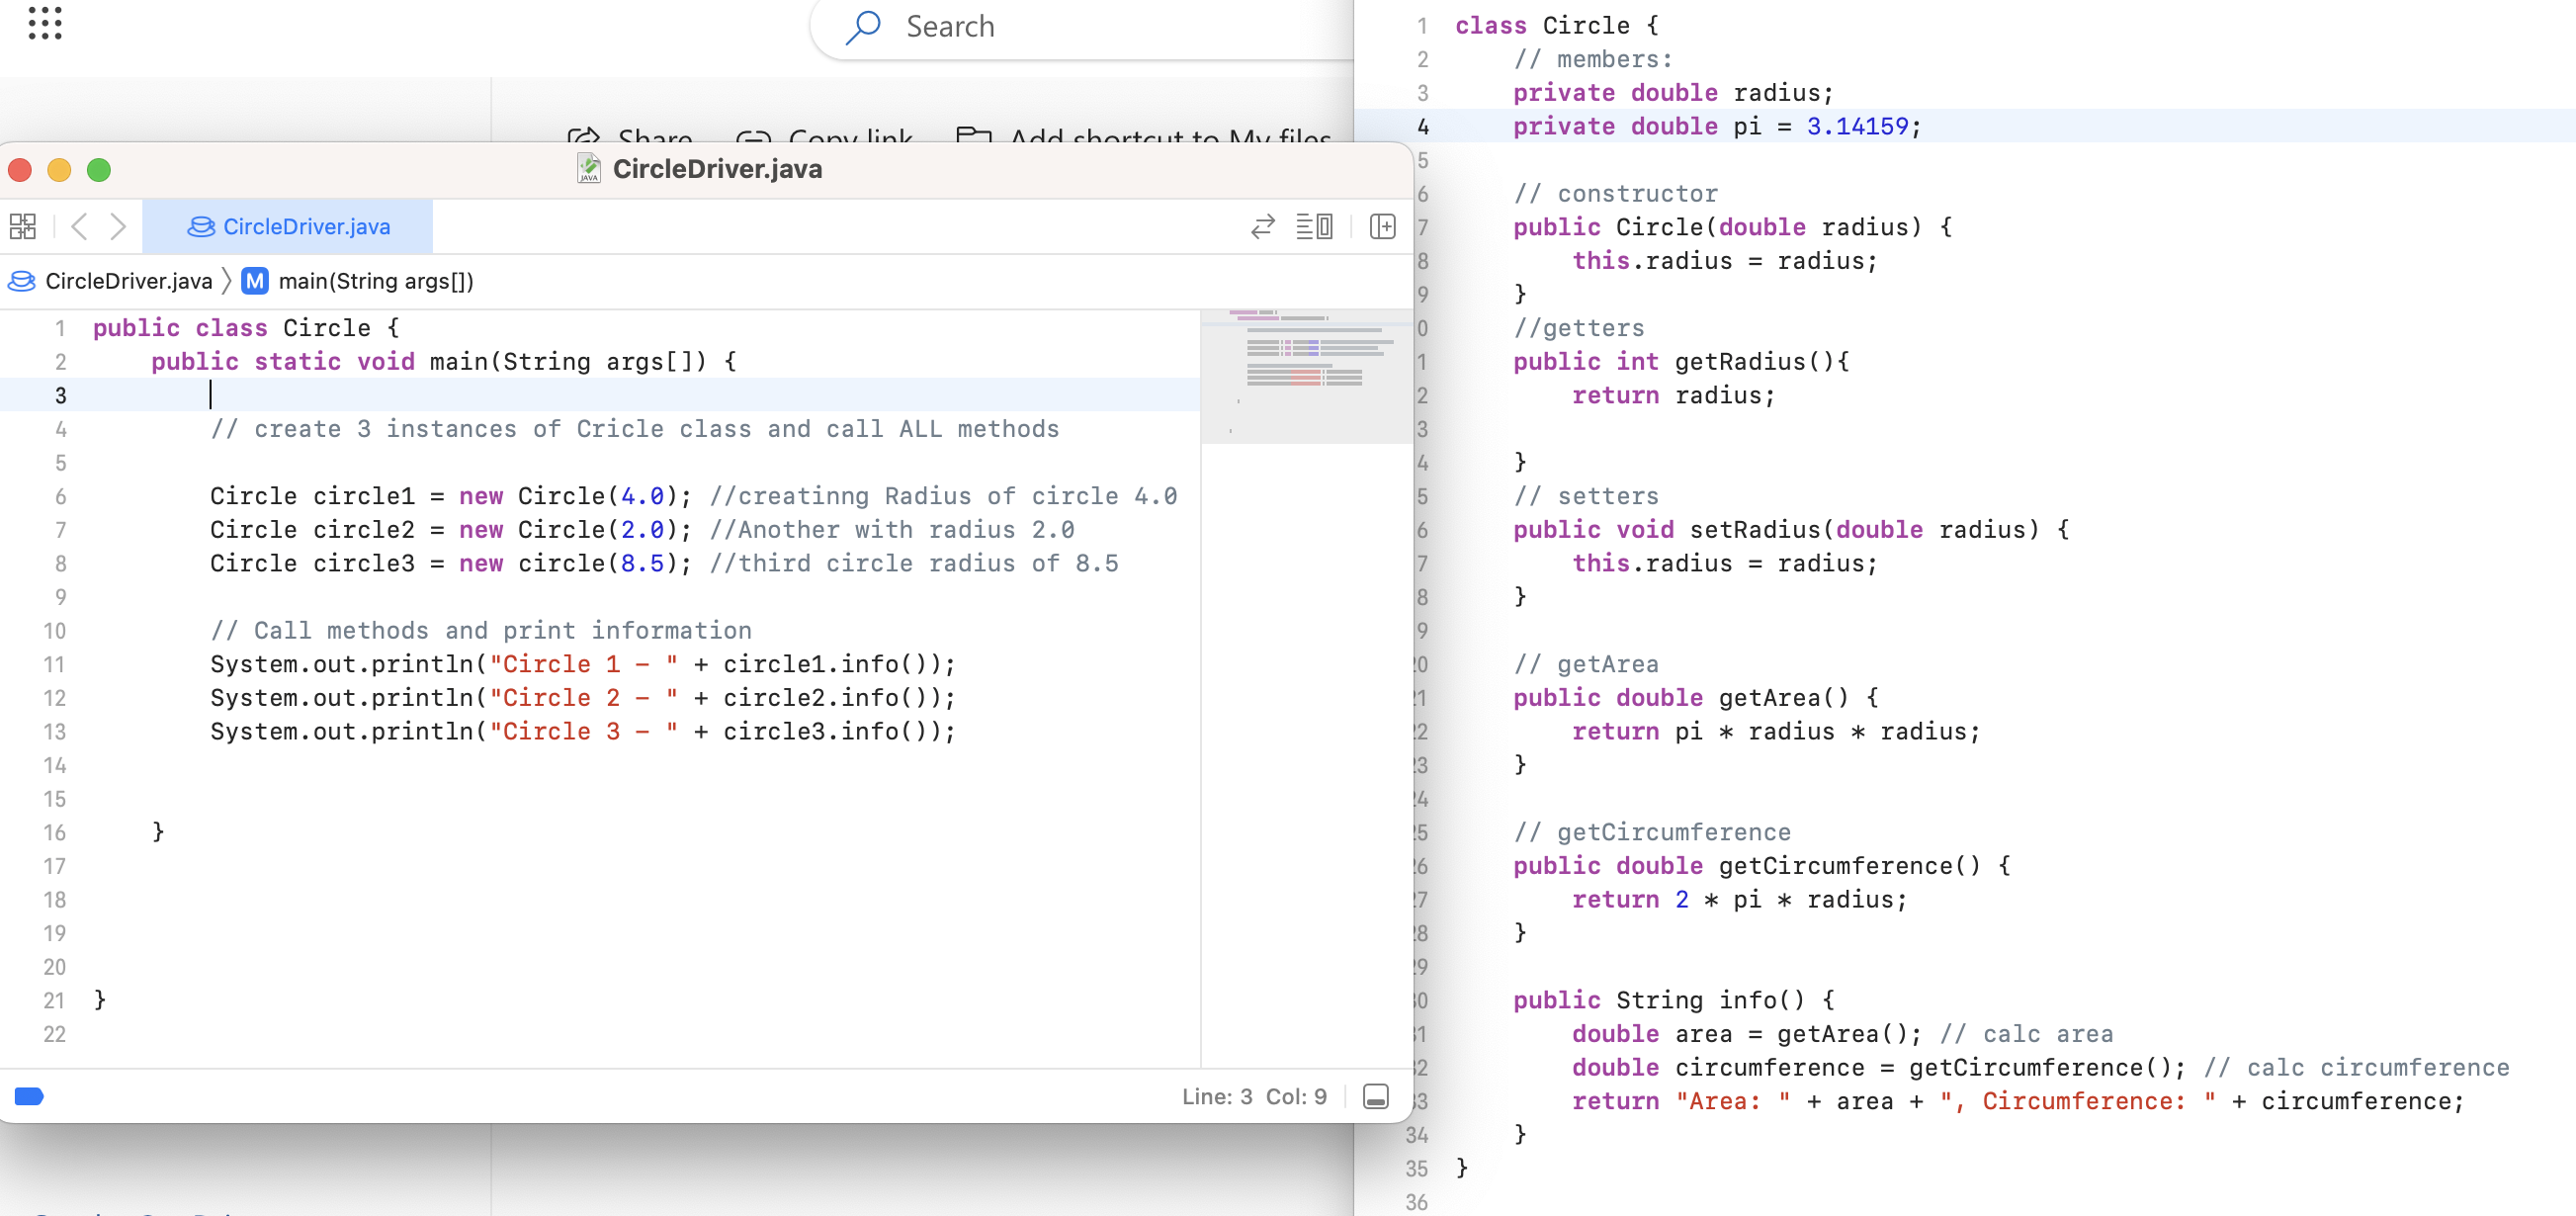Open the main(String args[]) breadcrumb item
The image size is (2576, 1216).
click(x=376, y=282)
